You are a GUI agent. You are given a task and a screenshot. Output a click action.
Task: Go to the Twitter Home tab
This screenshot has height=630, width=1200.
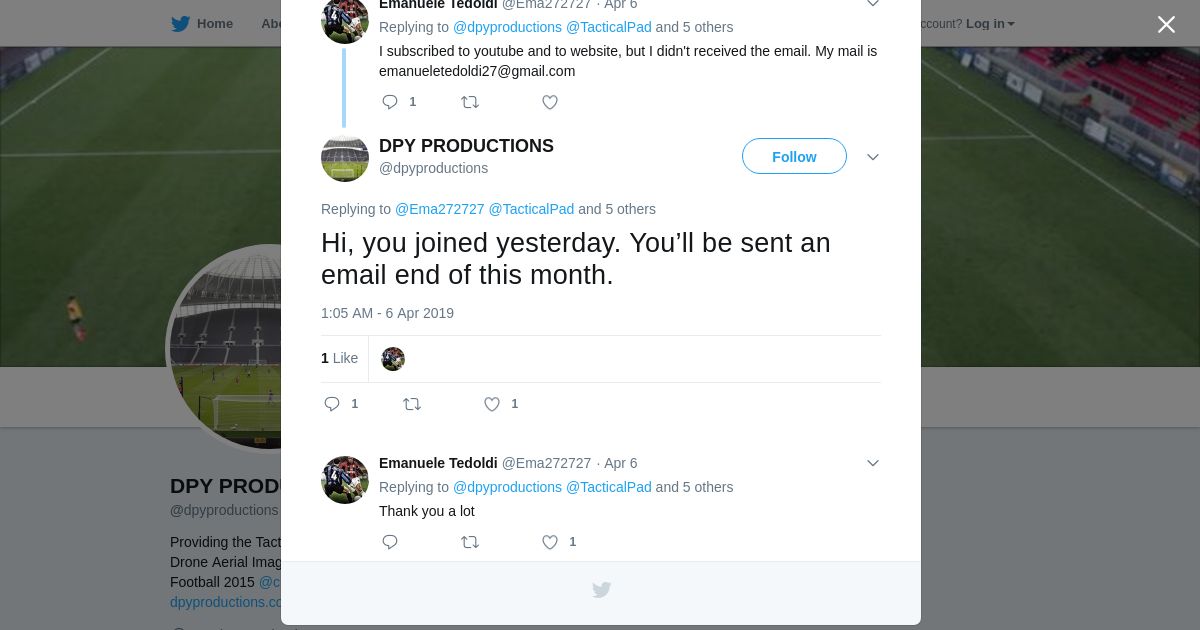click(x=202, y=24)
